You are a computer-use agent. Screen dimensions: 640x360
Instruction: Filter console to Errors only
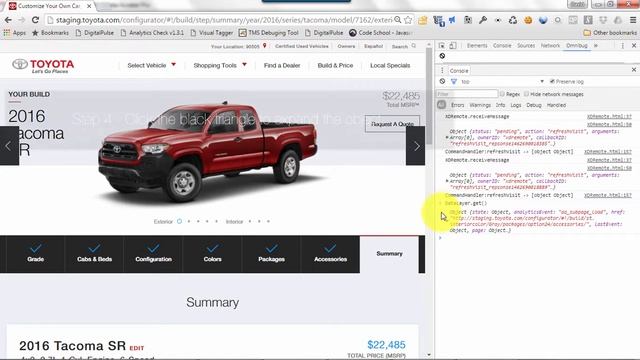(458, 105)
